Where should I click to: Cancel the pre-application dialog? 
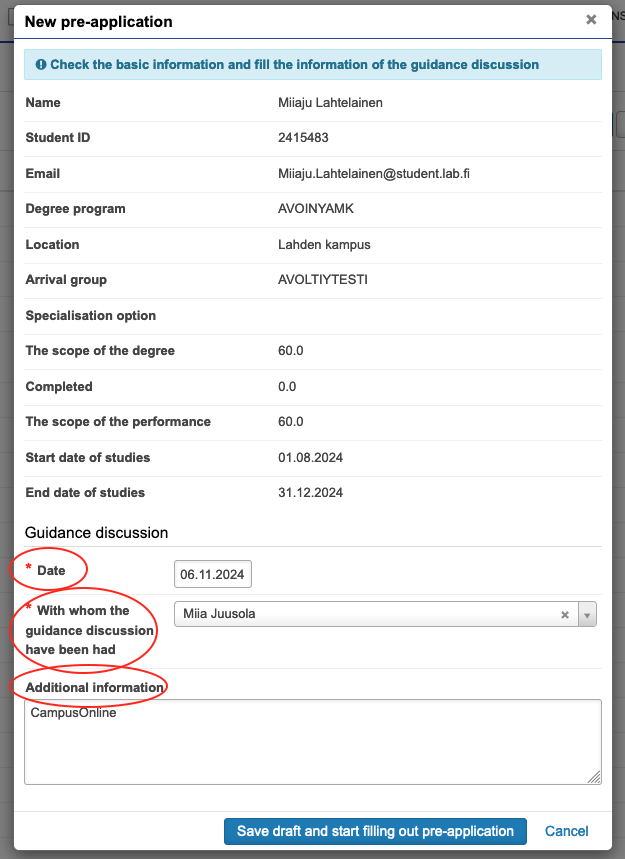point(566,831)
